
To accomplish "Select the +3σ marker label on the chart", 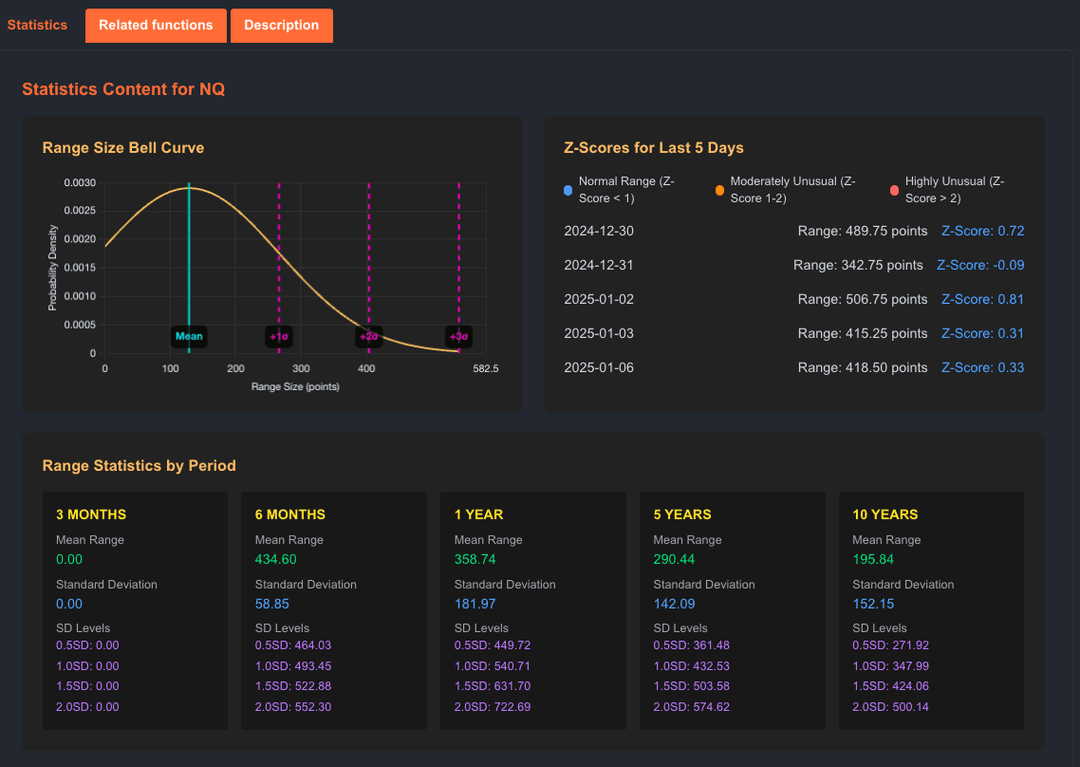I will pyautogui.click(x=458, y=337).
